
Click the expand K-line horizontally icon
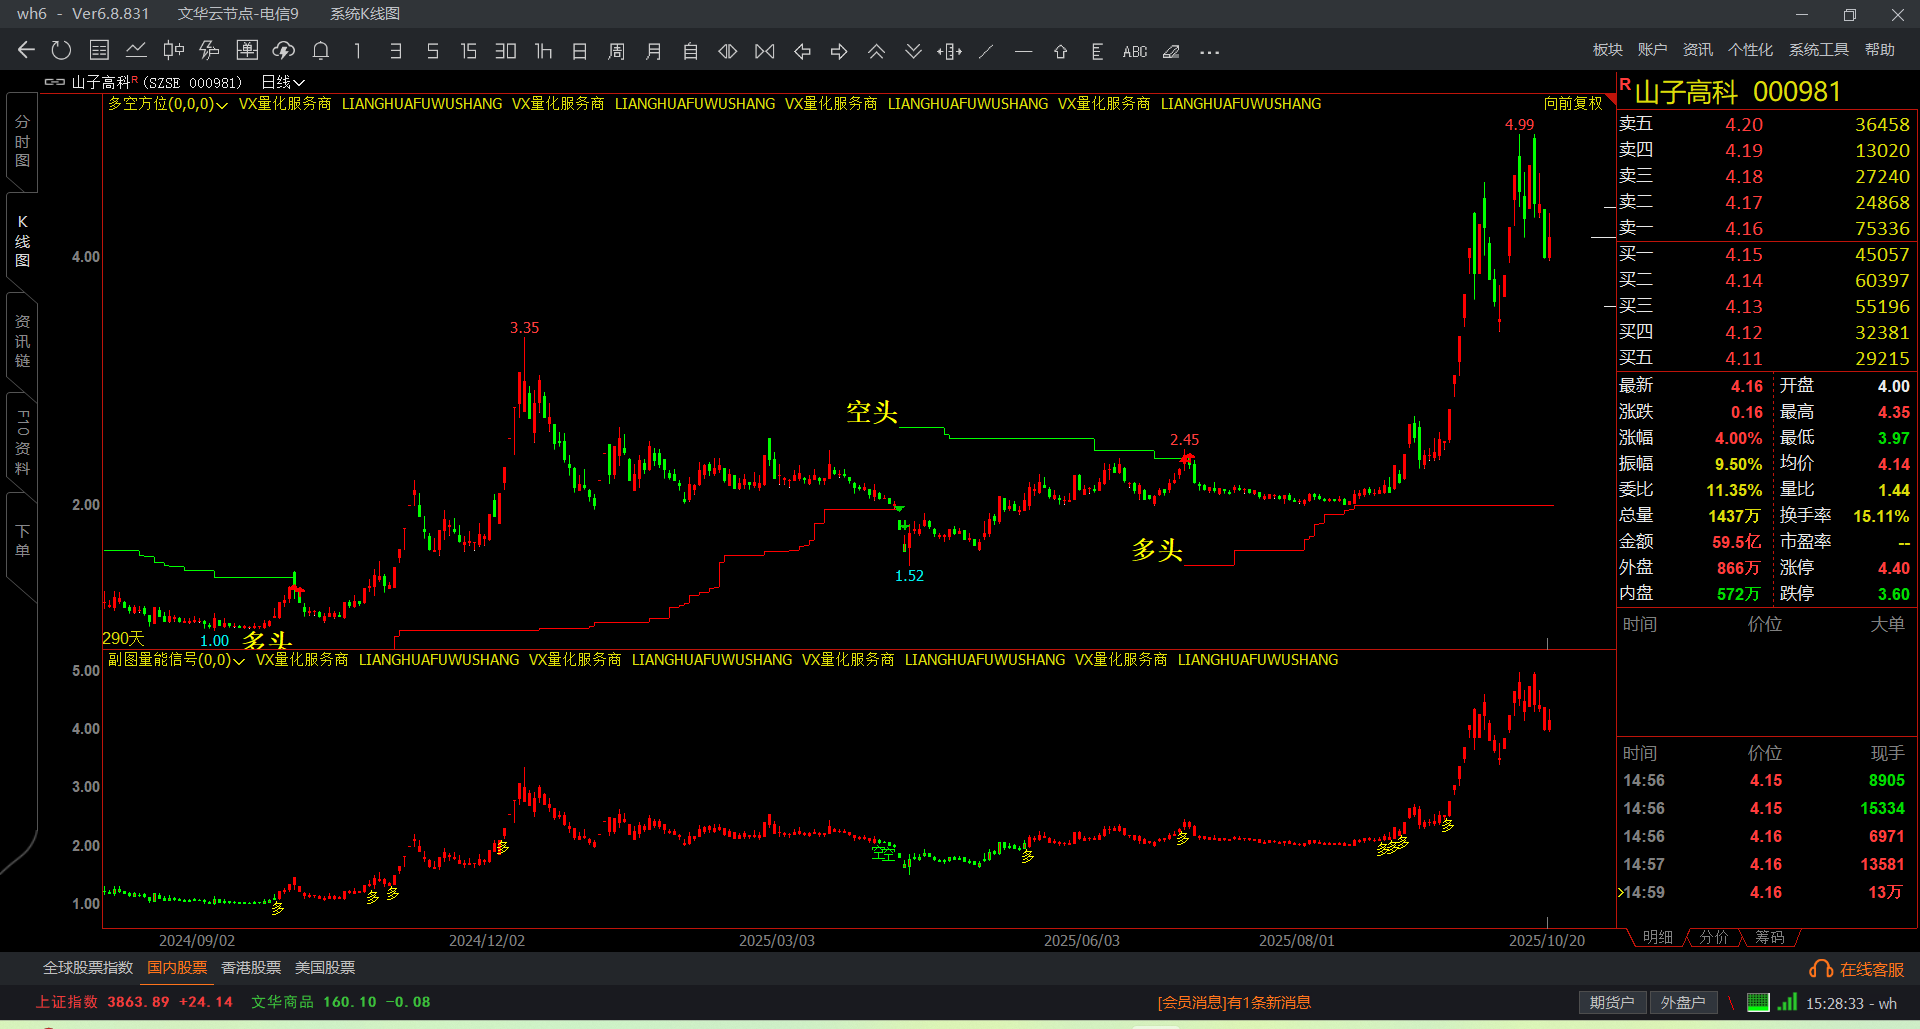(728, 51)
